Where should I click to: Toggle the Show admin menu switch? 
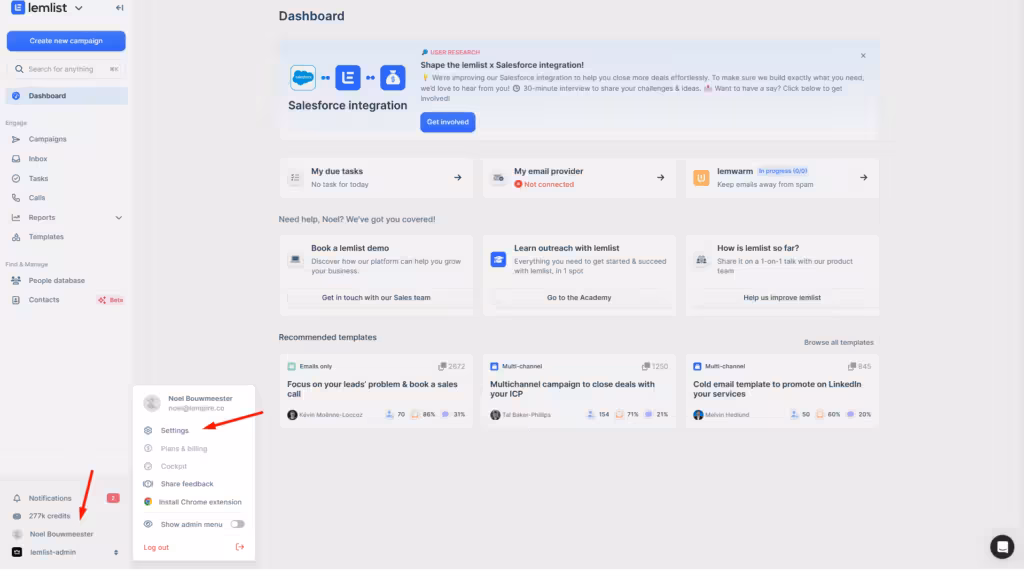237,524
